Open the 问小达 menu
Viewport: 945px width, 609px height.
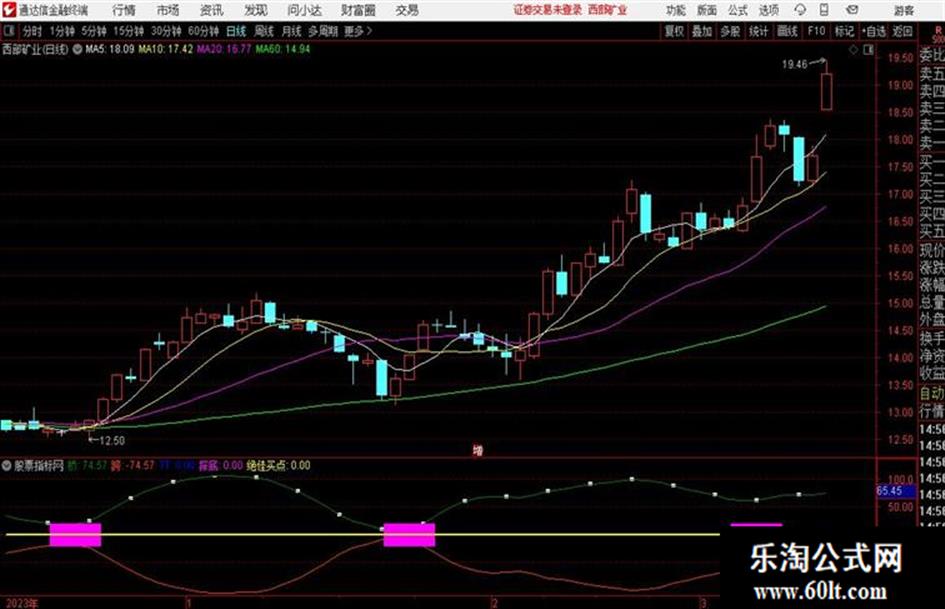pos(304,10)
